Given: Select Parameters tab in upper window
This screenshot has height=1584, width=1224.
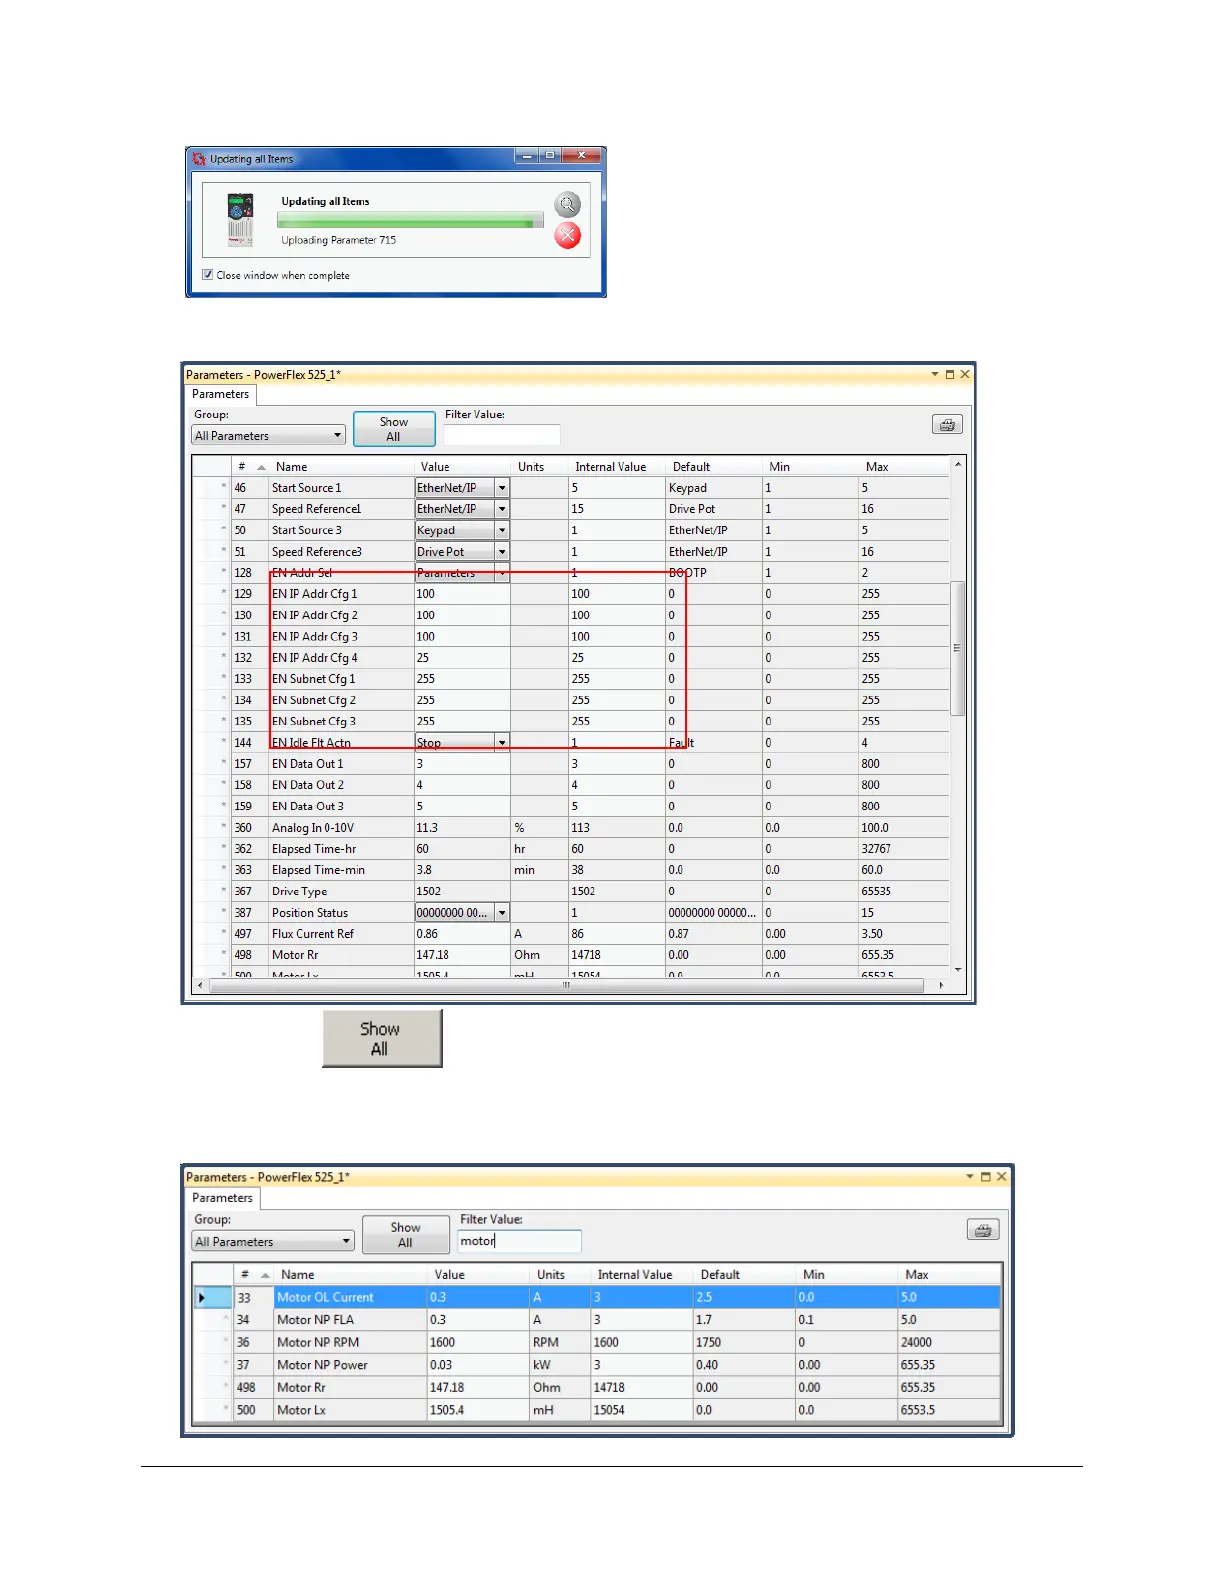Looking at the screenshot, I should [x=221, y=394].
